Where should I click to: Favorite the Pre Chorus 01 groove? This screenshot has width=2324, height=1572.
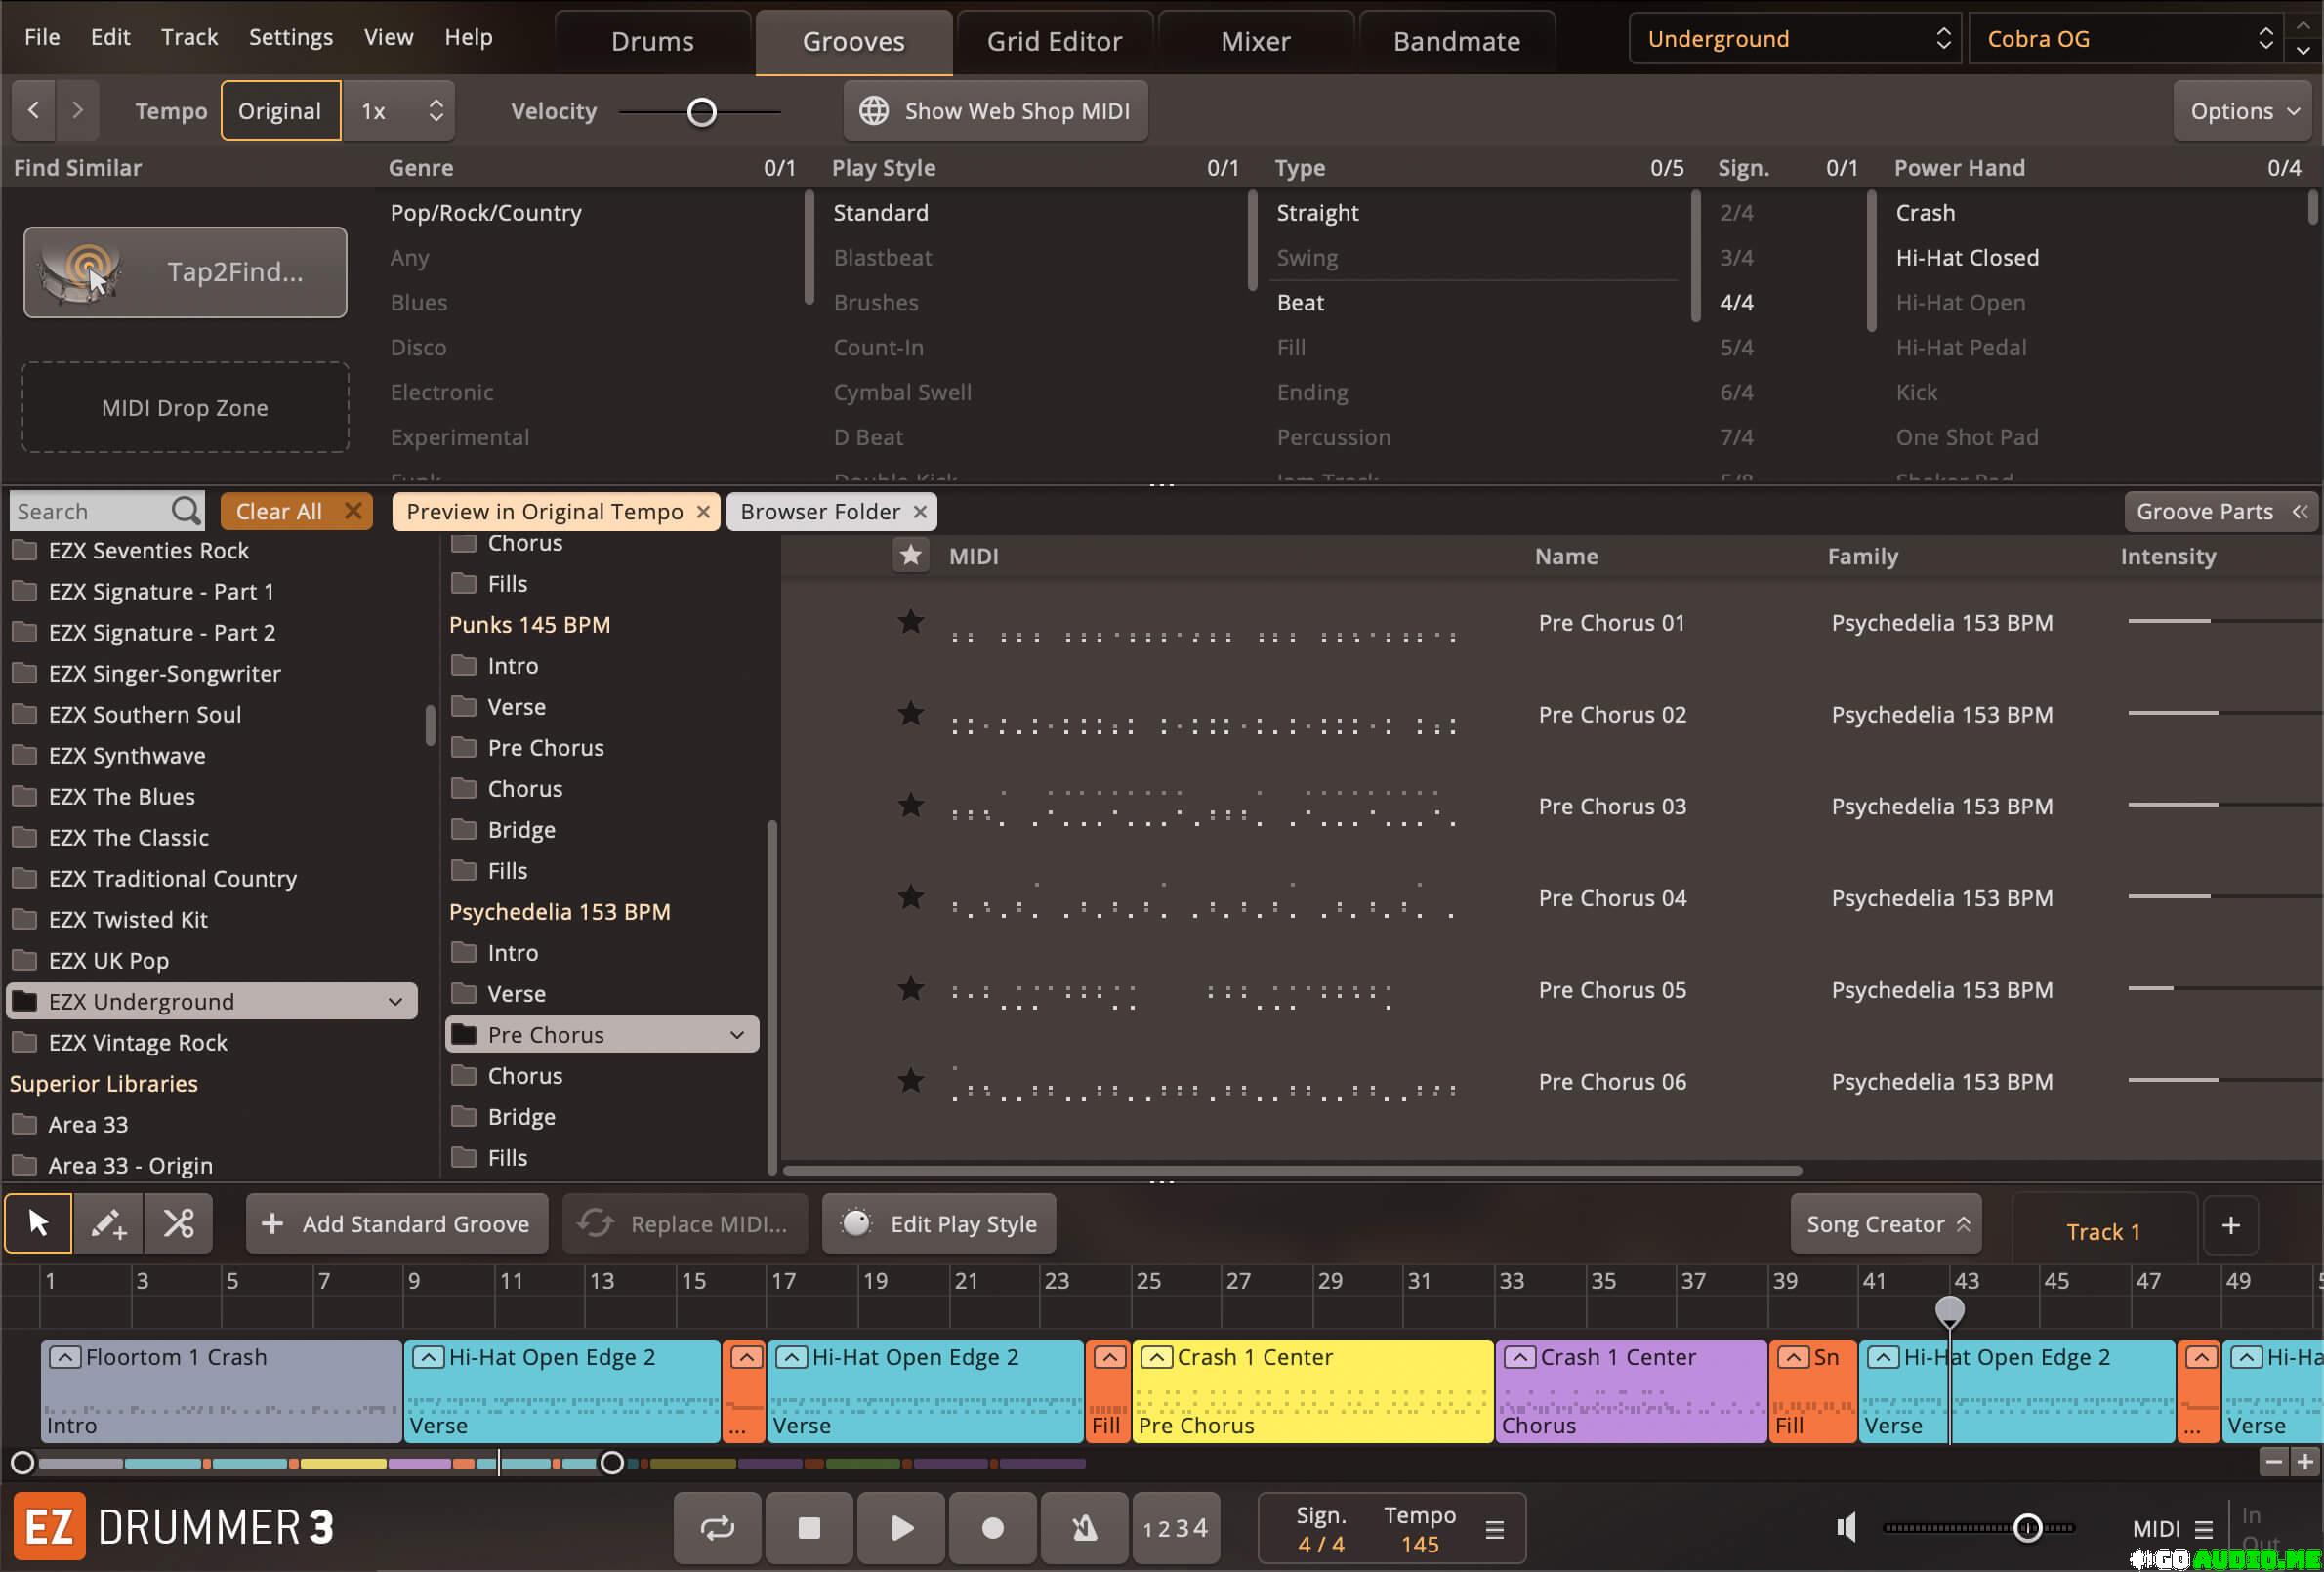(x=910, y=622)
